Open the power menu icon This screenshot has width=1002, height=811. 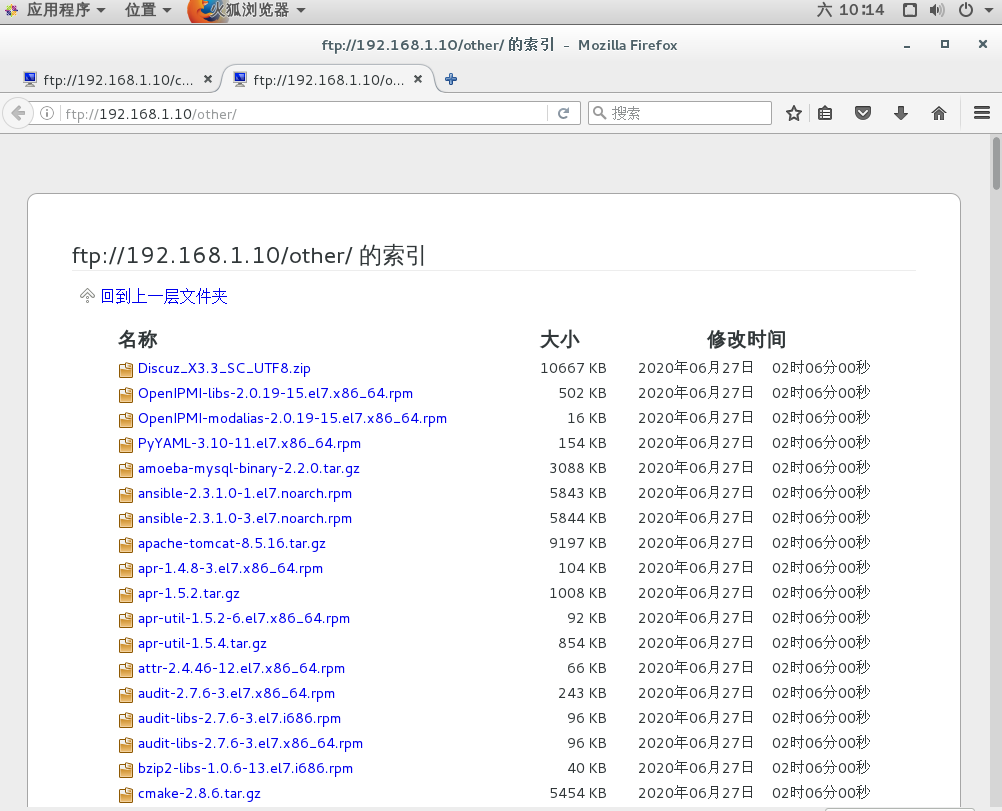pyautogui.click(x=966, y=10)
